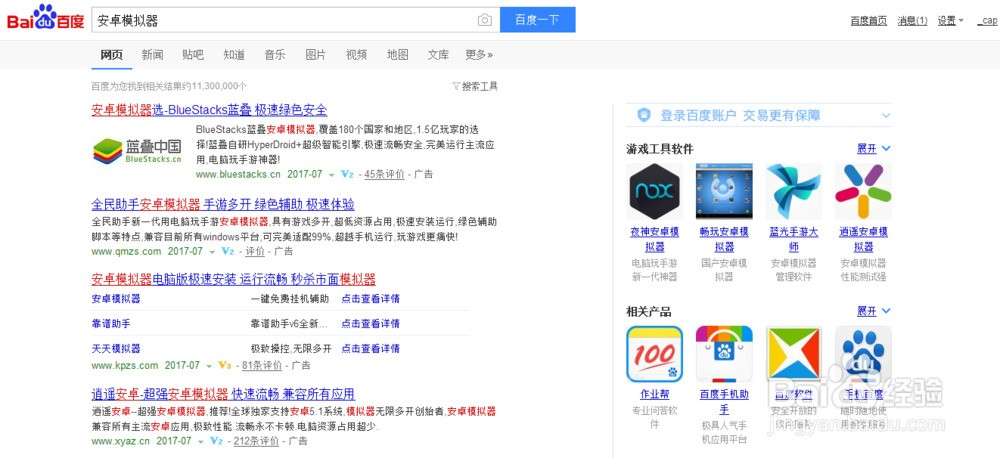The height and width of the screenshot is (458, 1000).
Task: Click the www.qmzs.com URL text
Action: pyautogui.click(x=126, y=251)
